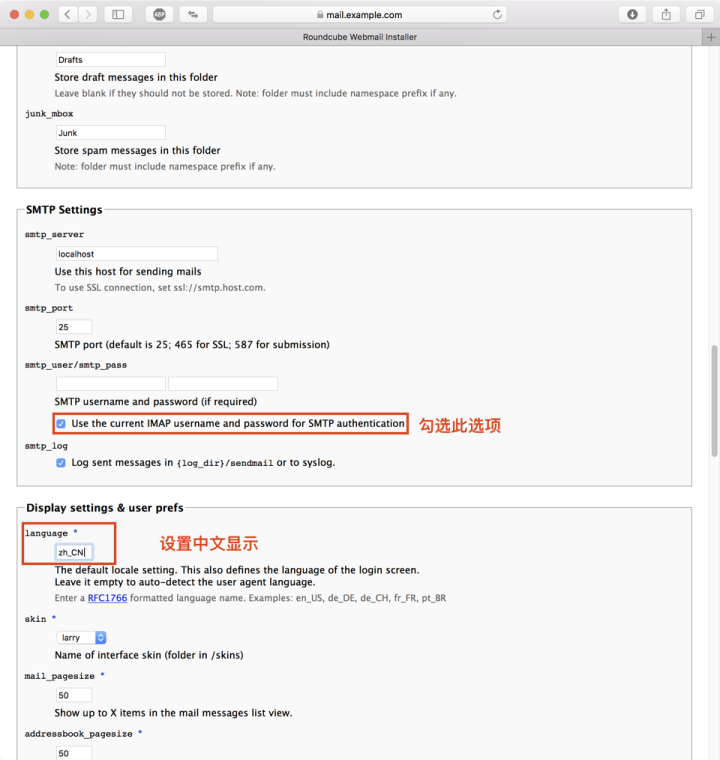The width and height of the screenshot is (720, 760).
Task: Open the skin dropdown showing larry
Action: (82, 638)
